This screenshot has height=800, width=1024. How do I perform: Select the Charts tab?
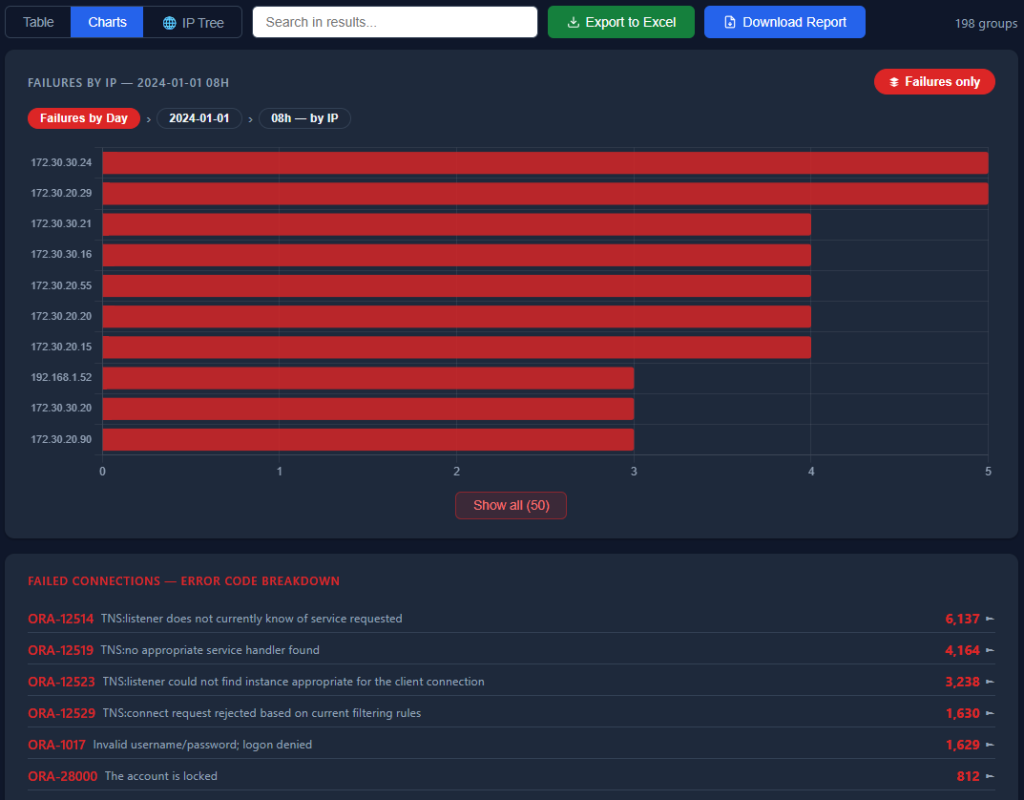107,22
